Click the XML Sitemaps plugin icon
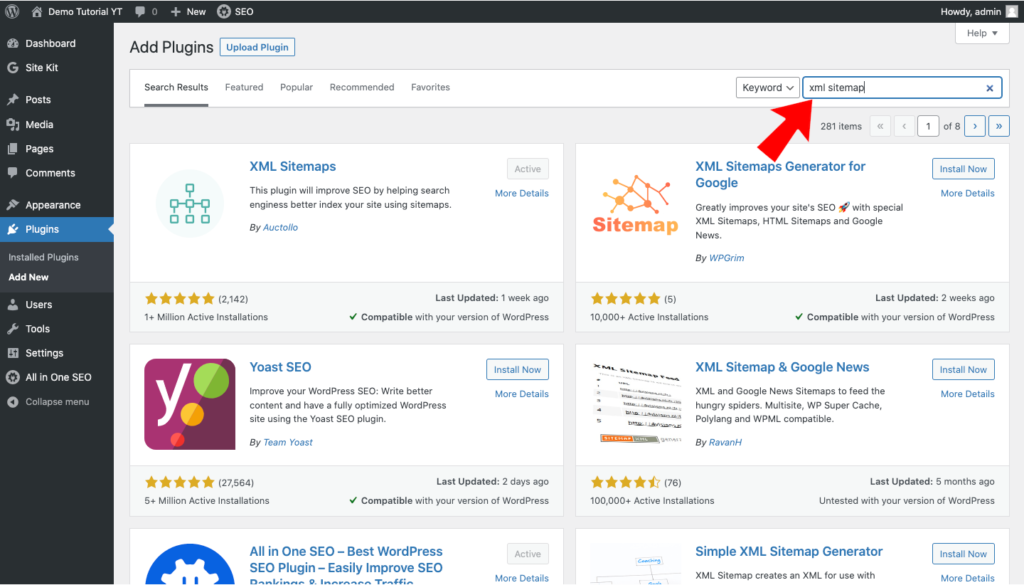Image resolution: width=1024 pixels, height=585 pixels. coord(190,203)
